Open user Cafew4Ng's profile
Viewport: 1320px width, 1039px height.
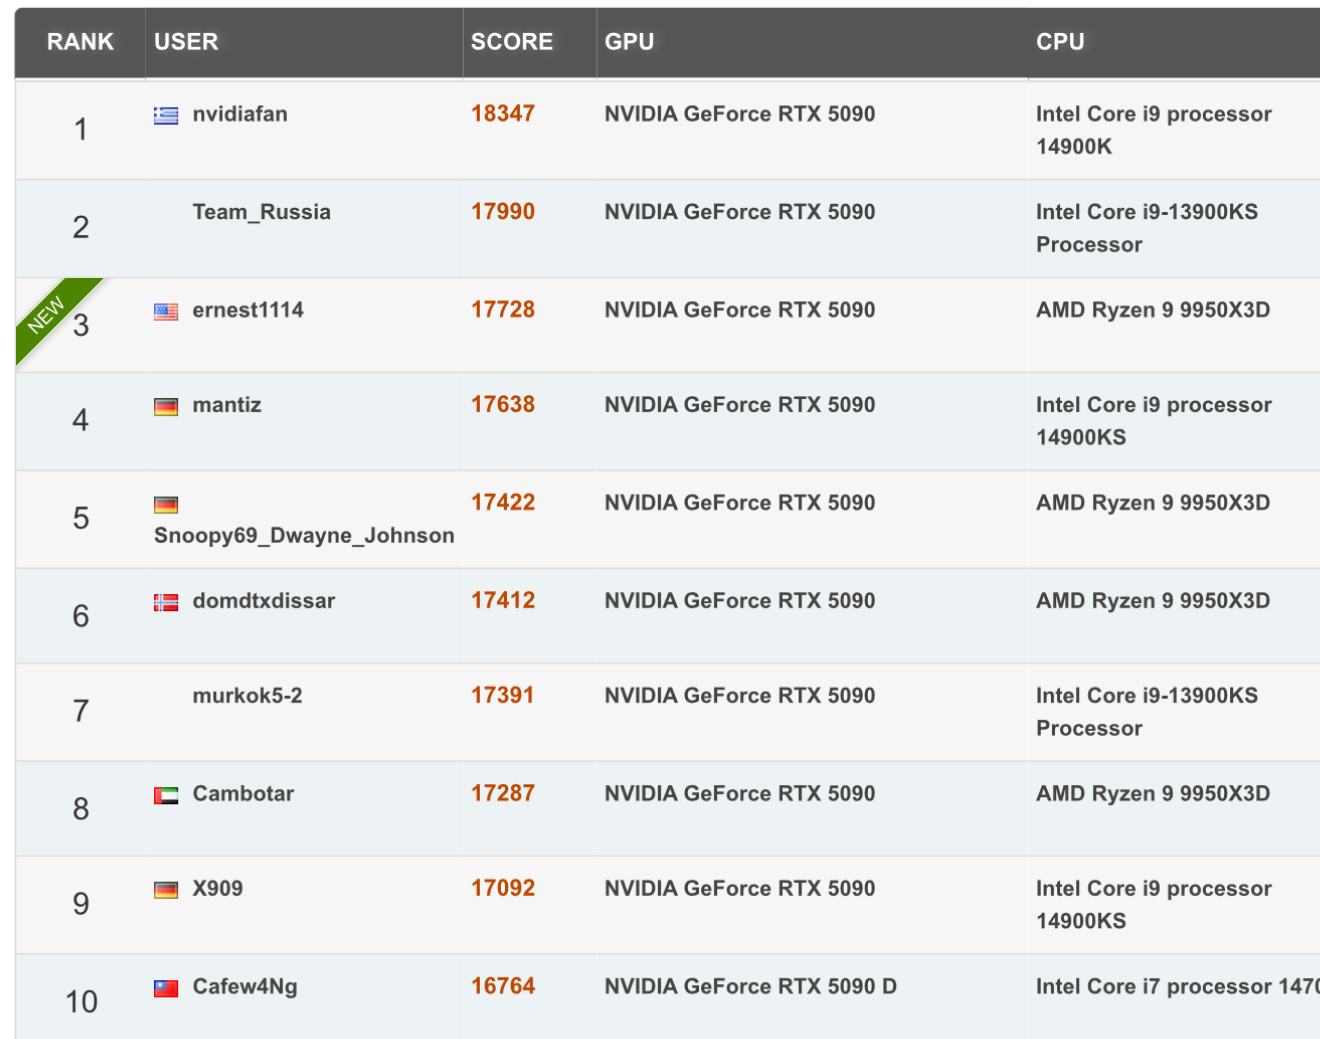click(245, 987)
